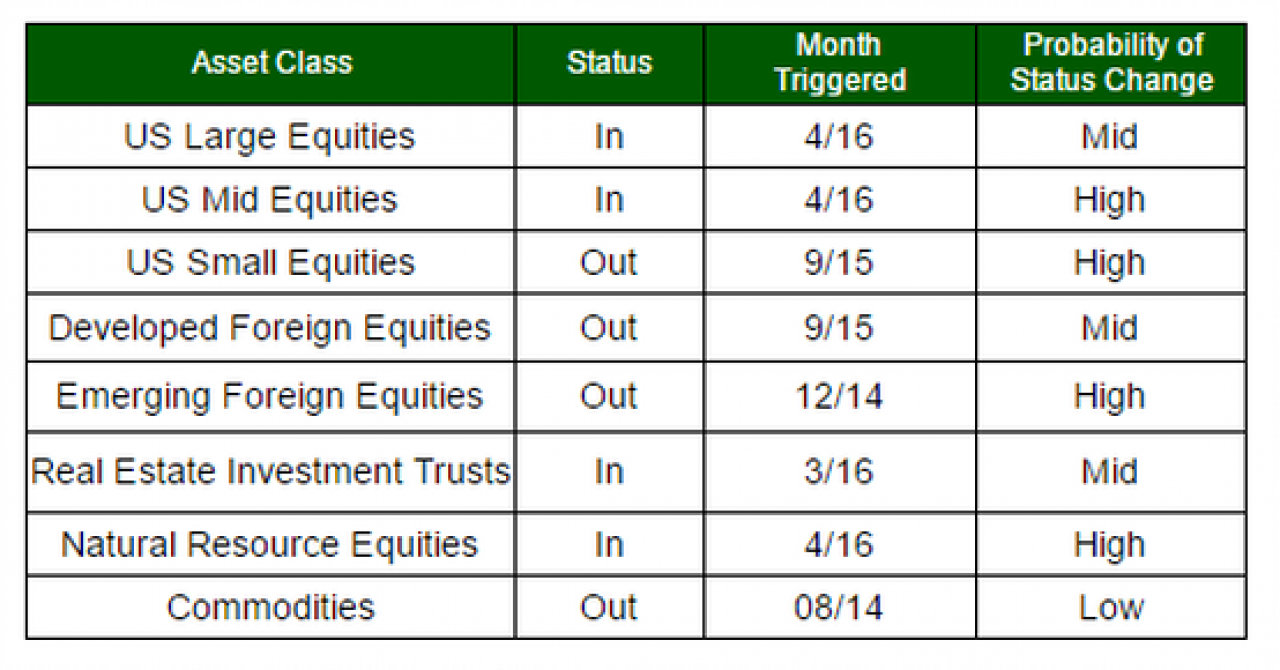Screen dimensions: 1280x670
Task: Select the Developed Foreign Equities cell
Action: point(270,328)
